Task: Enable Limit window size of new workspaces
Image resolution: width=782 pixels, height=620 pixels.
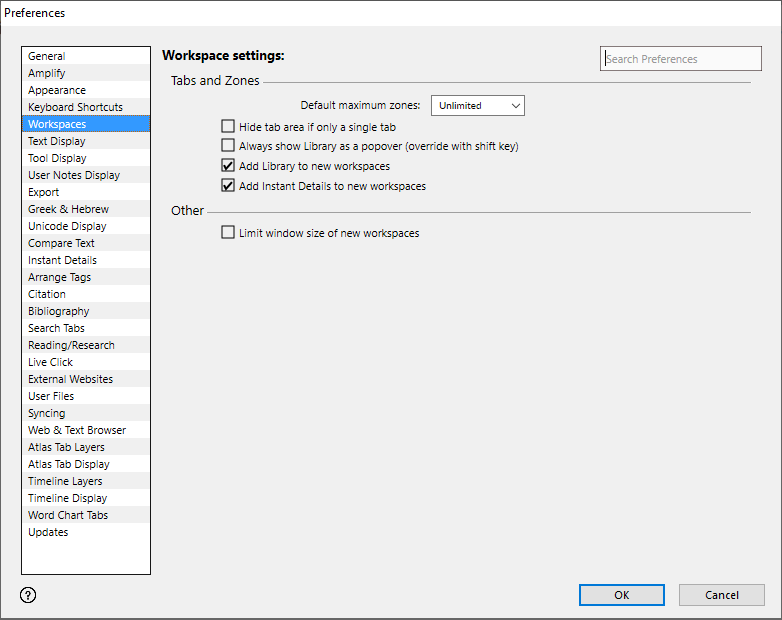Action: (x=228, y=233)
